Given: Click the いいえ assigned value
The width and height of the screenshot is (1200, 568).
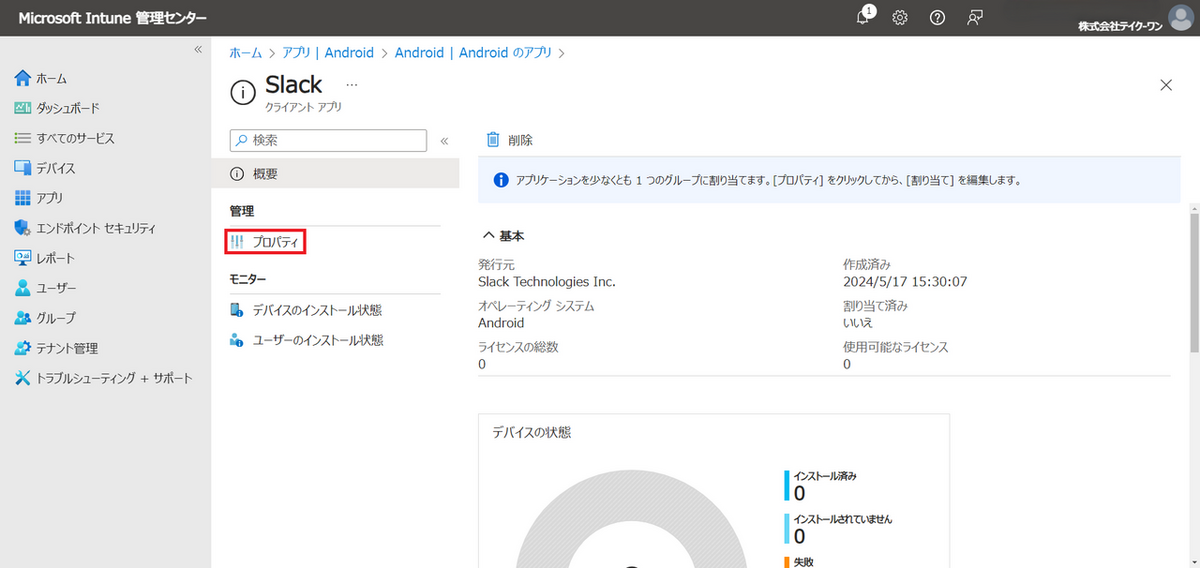Looking at the screenshot, I should 858,323.
